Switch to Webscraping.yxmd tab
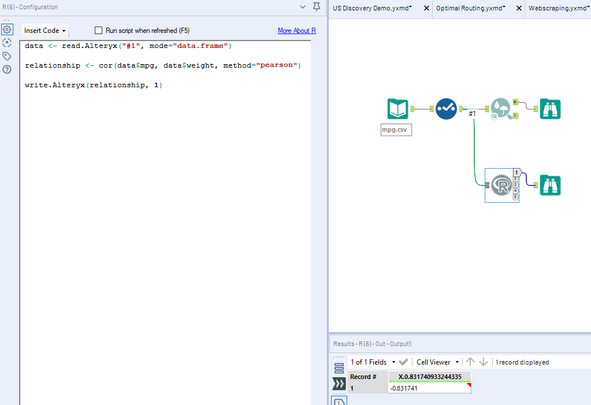This screenshot has width=591, height=405. pos(559,8)
